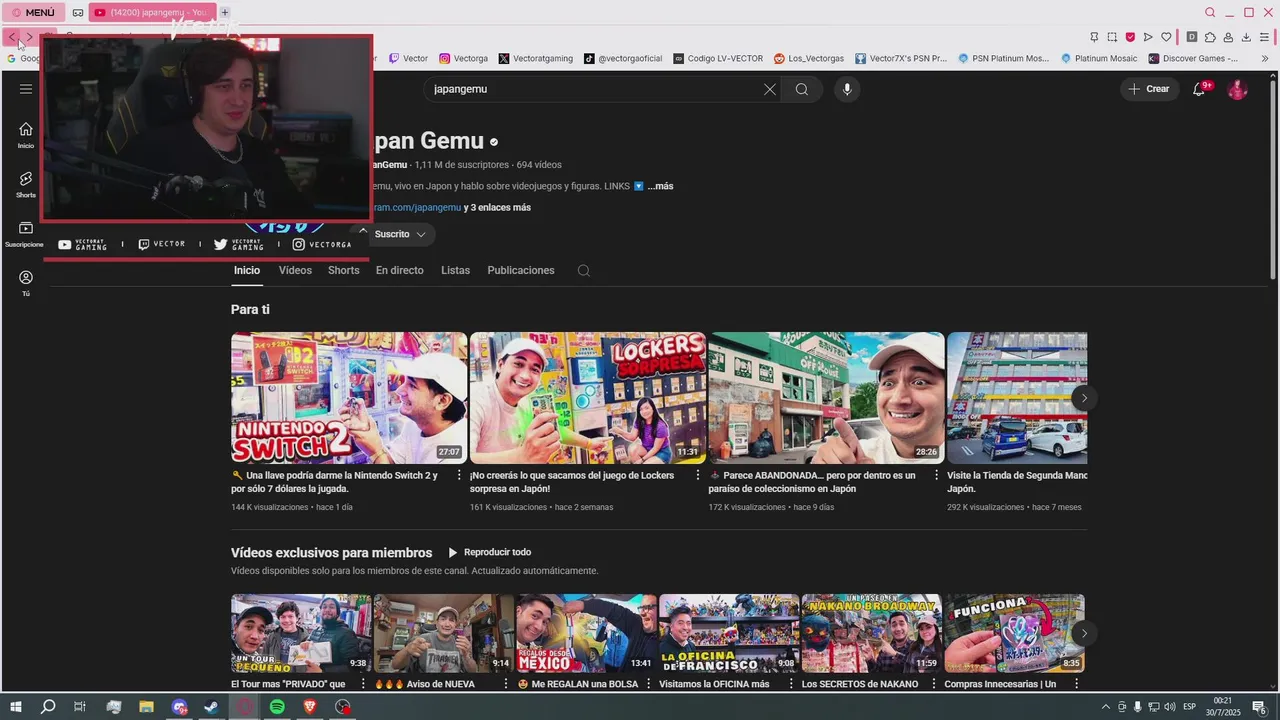Click the browser search icon in title bar
Screen dimensions: 1280x720
click(x=1210, y=13)
